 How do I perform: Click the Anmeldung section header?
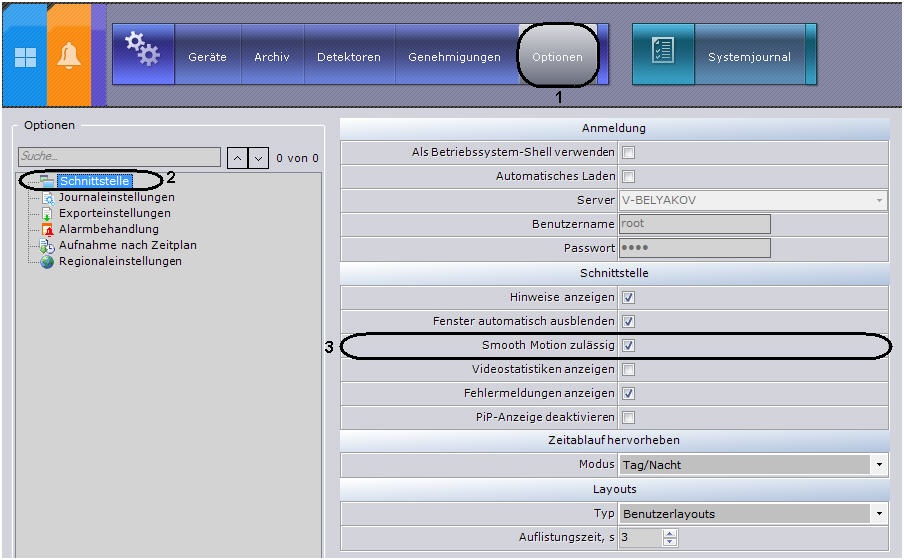[614, 128]
